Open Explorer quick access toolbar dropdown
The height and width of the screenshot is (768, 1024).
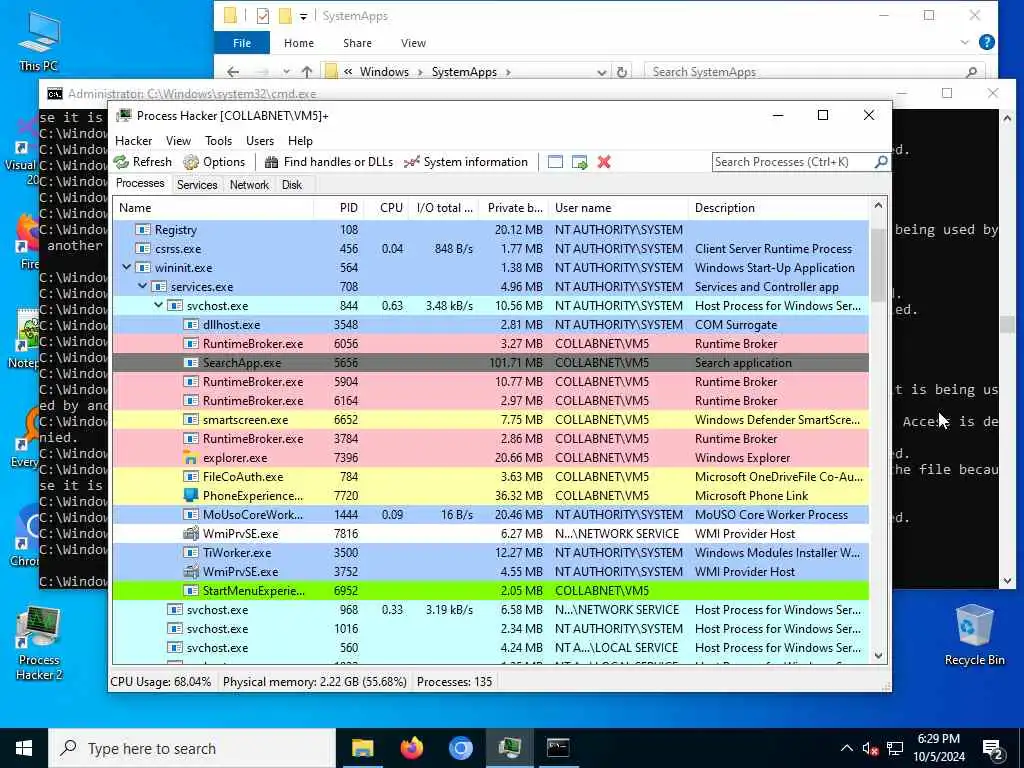coord(304,16)
